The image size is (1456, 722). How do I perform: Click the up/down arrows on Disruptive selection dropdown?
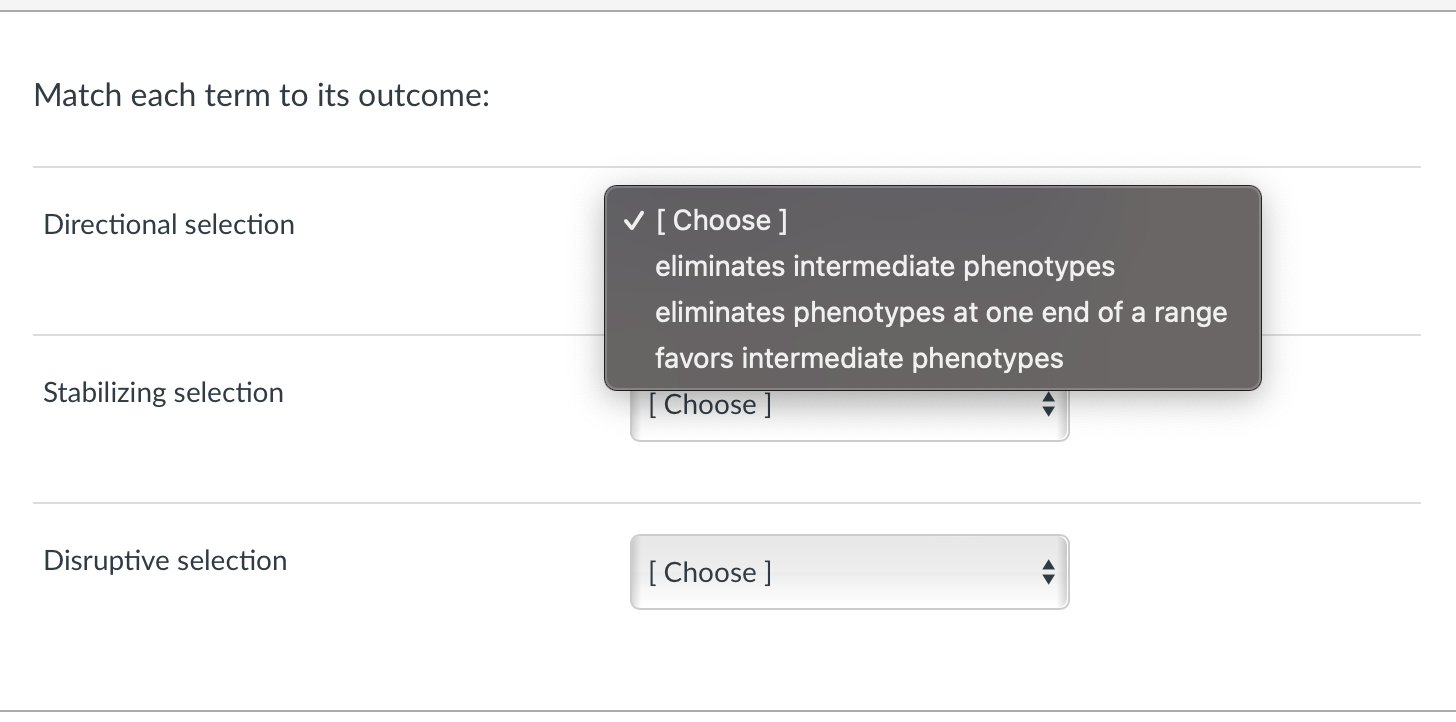(1047, 573)
